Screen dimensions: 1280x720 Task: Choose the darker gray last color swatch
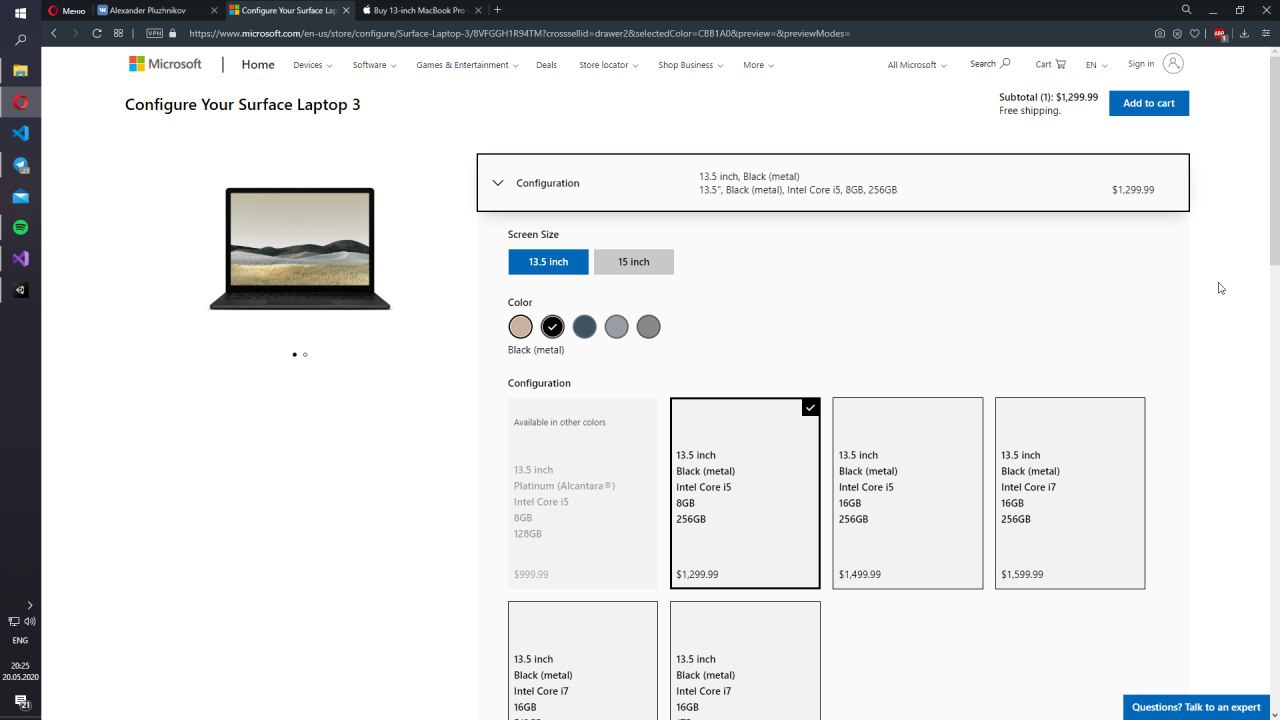click(648, 327)
